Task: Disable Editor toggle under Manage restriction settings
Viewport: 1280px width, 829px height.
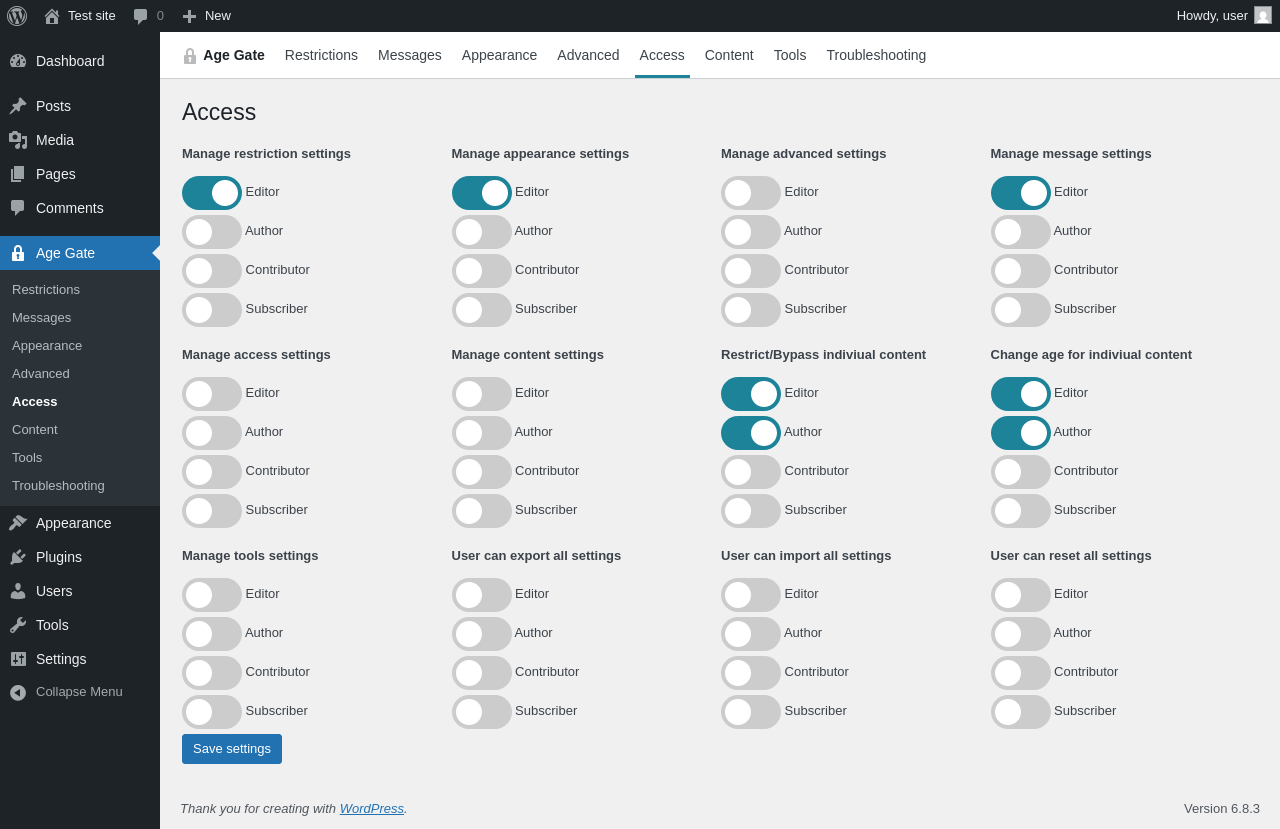Action: coord(212,193)
